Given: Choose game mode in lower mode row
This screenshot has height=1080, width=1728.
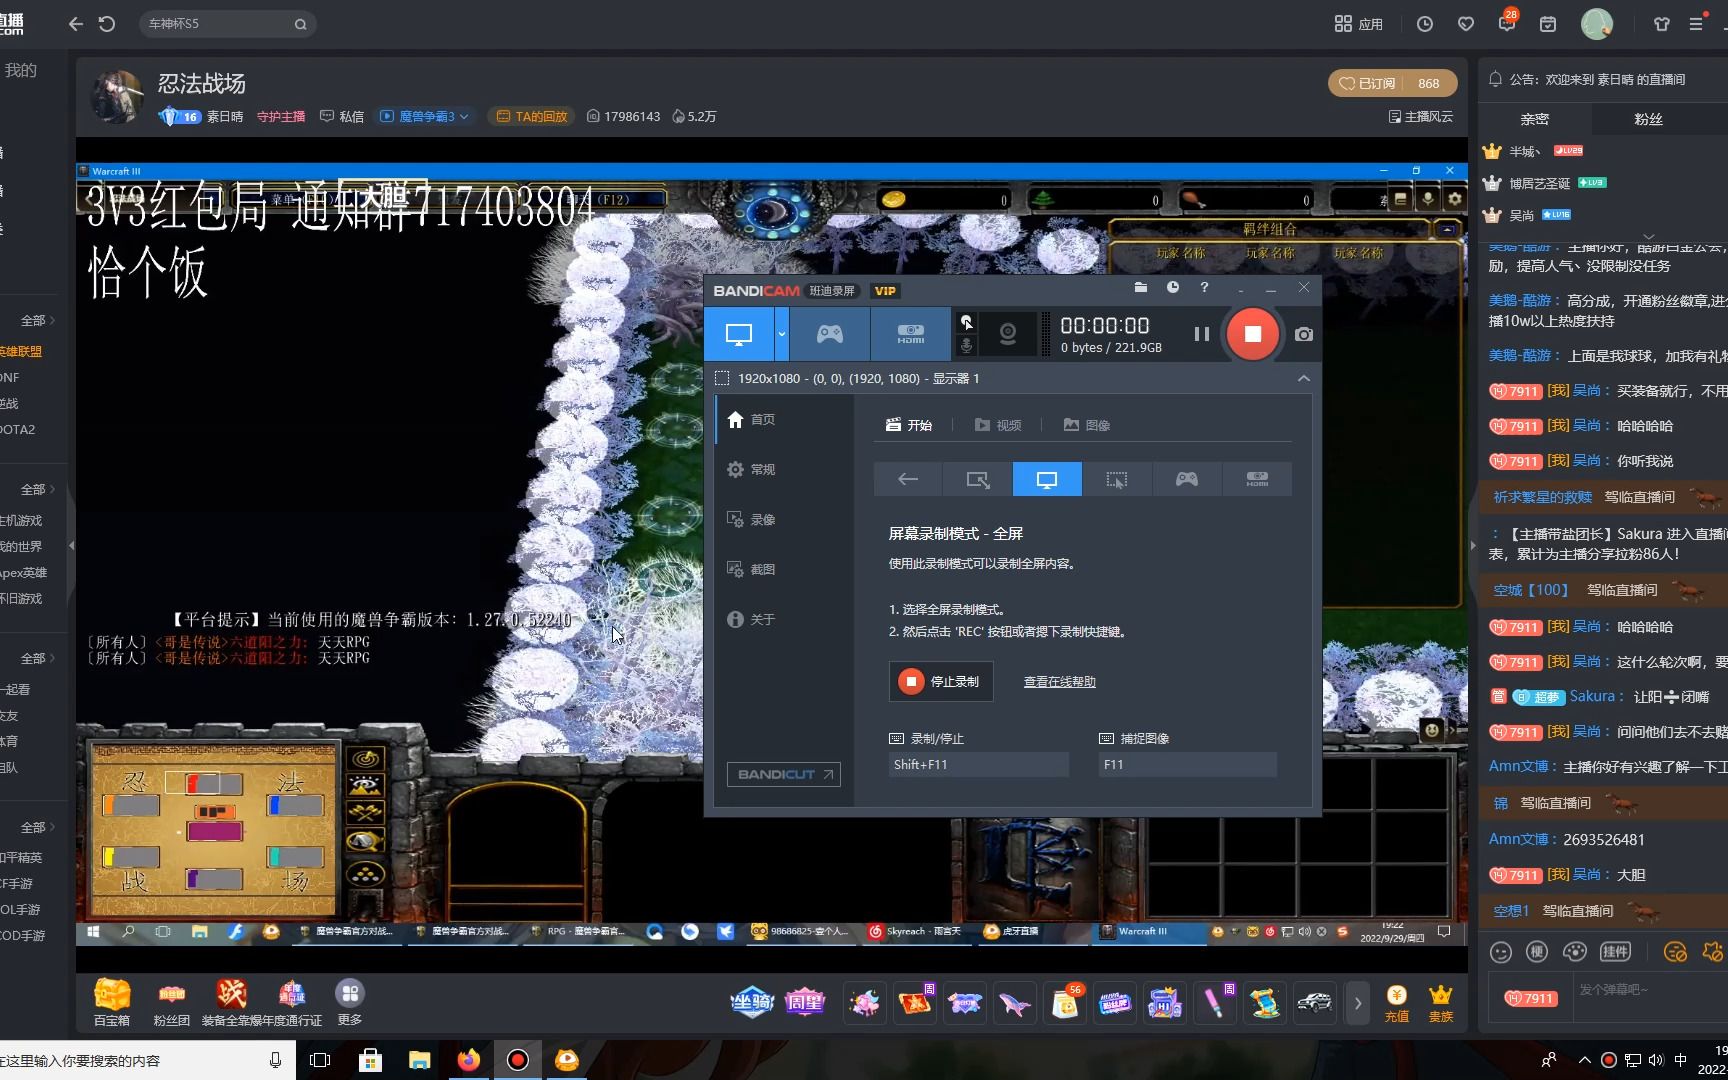Looking at the screenshot, I should [1187, 479].
